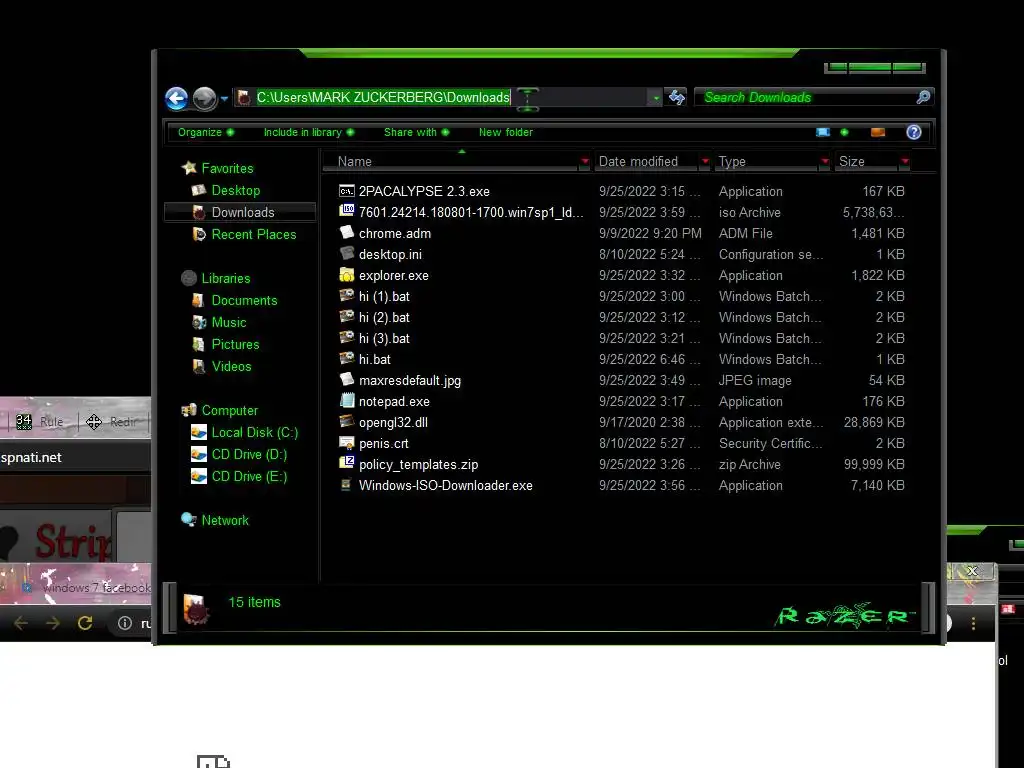Click Rule button in background window
Image resolution: width=1024 pixels, height=768 pixels.
click(x=40, y=422)
